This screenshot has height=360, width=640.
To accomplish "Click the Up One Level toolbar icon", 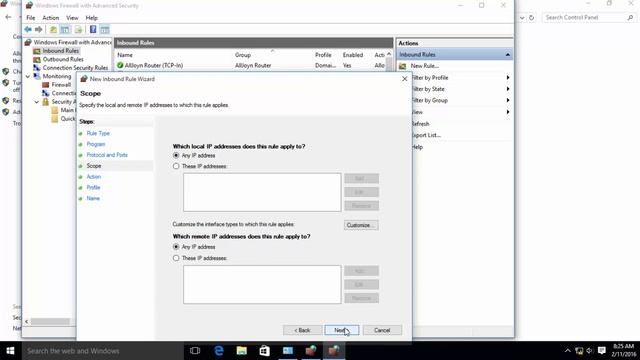I will pyautogui.click(x=53, y=29).
